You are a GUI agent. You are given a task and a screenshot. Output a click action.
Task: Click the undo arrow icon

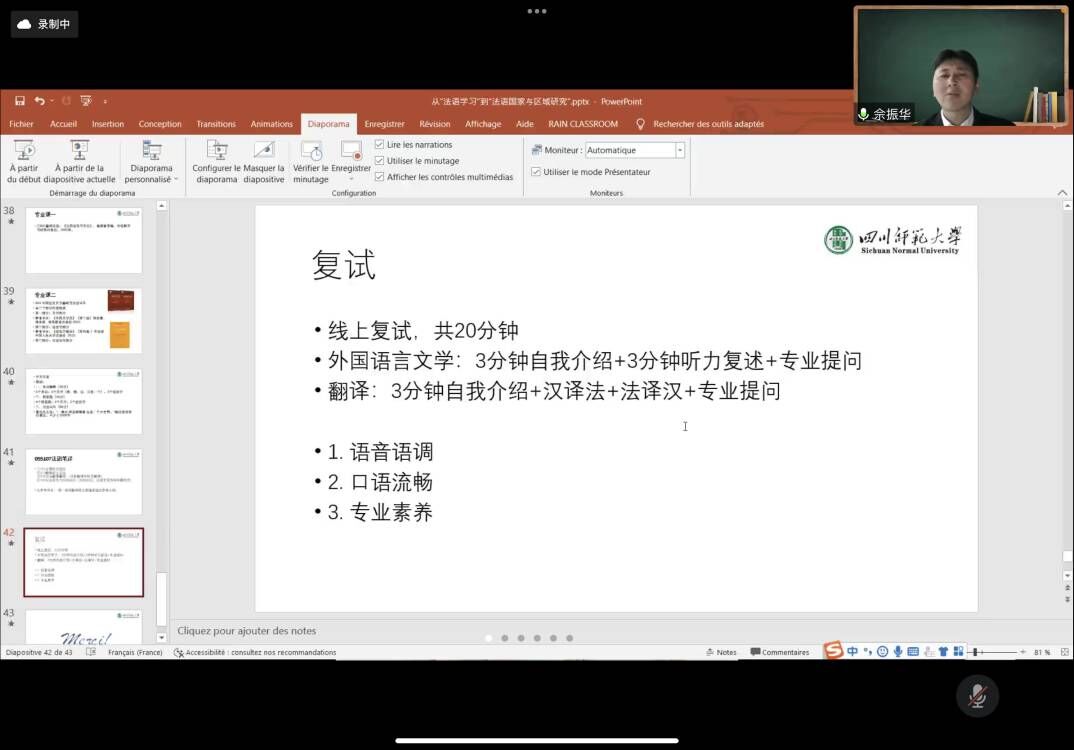tap(38, 101)
